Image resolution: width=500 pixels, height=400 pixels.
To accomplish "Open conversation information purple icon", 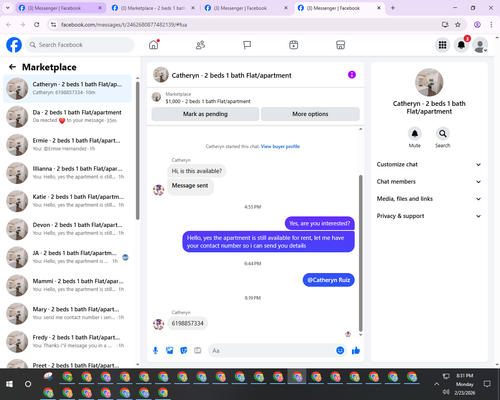I will tap(352, 75).
